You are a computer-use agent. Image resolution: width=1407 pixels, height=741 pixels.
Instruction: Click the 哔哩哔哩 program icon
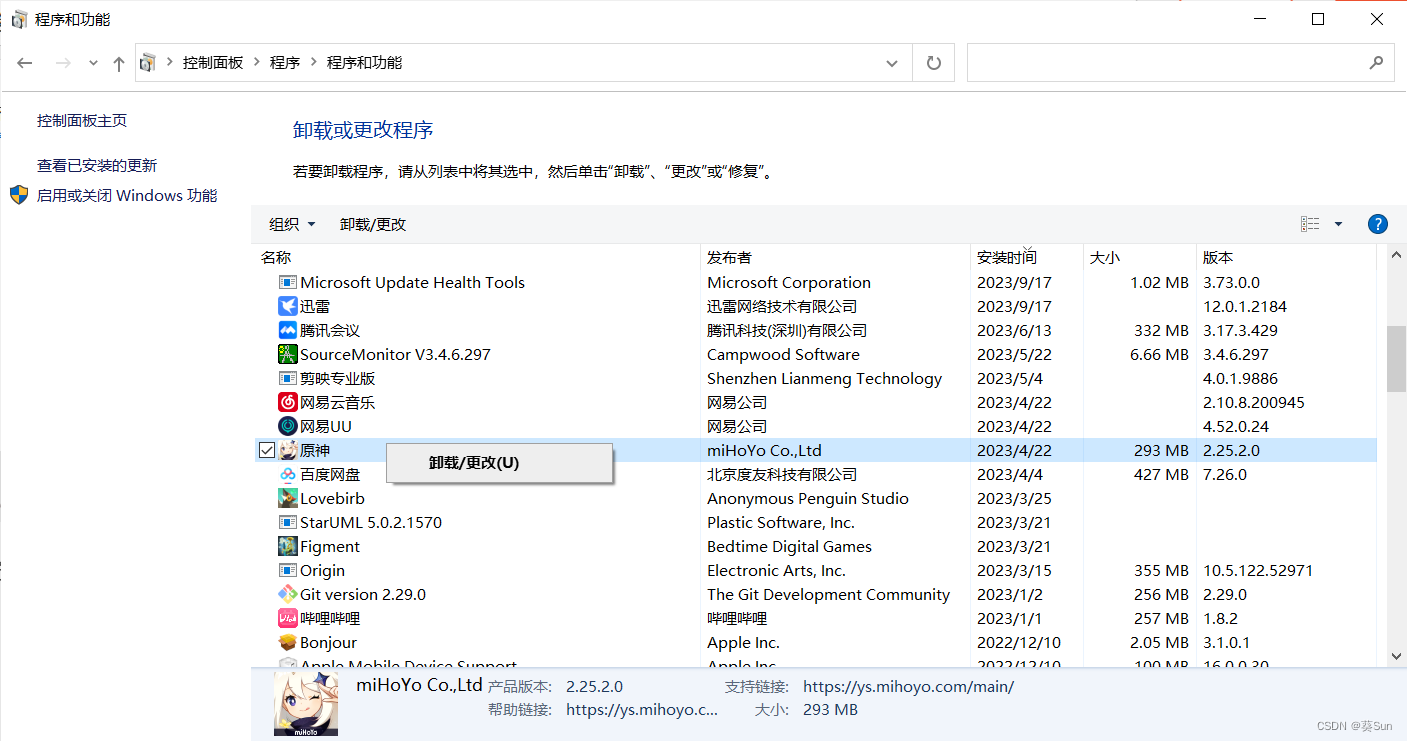point(288,619)
